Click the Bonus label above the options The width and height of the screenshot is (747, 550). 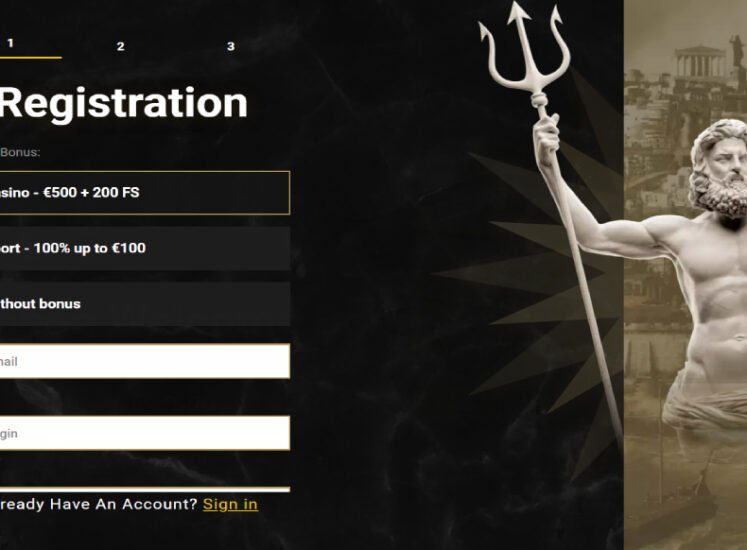click(x=20, y=152)
